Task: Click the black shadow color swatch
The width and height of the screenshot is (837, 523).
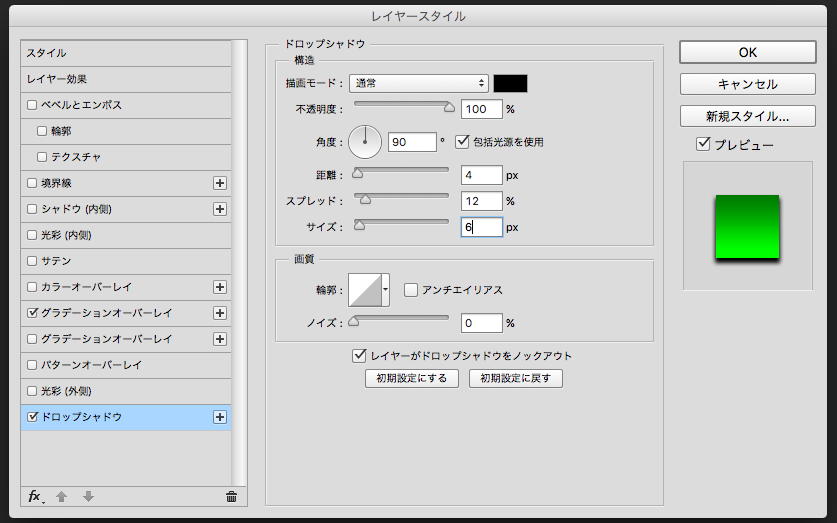Action: coord(510,83)
